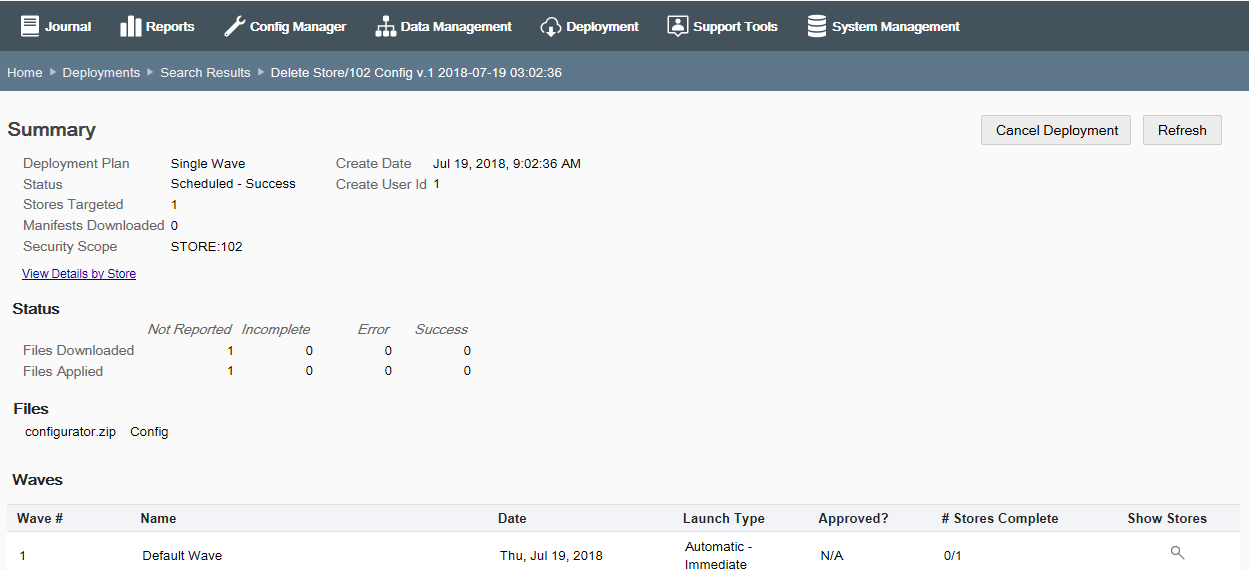Open the Reports menu
The width and height of the screenshot is (1249, 570).
pos(157,26)
